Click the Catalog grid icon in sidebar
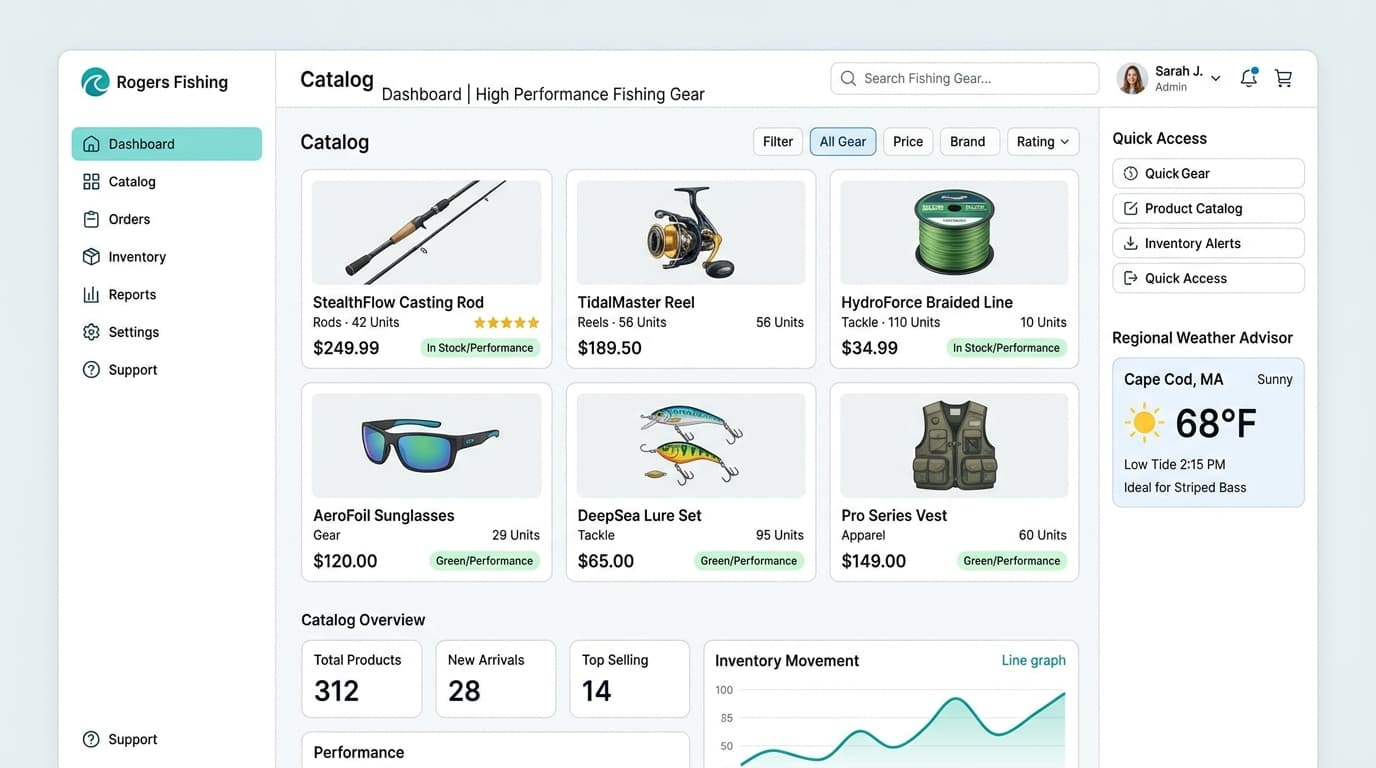1376x768 pixels. click(x=91, y=182)
